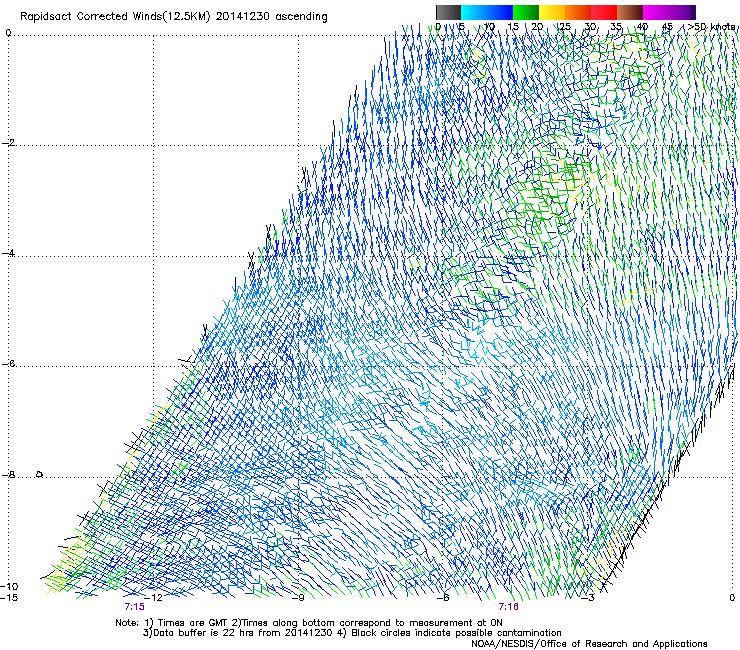Image resolution: width=740 pixels, height=650 pixels.
Task: Click the gray 0-5 knots legend swatch
Action: click(x=448, y=12)
